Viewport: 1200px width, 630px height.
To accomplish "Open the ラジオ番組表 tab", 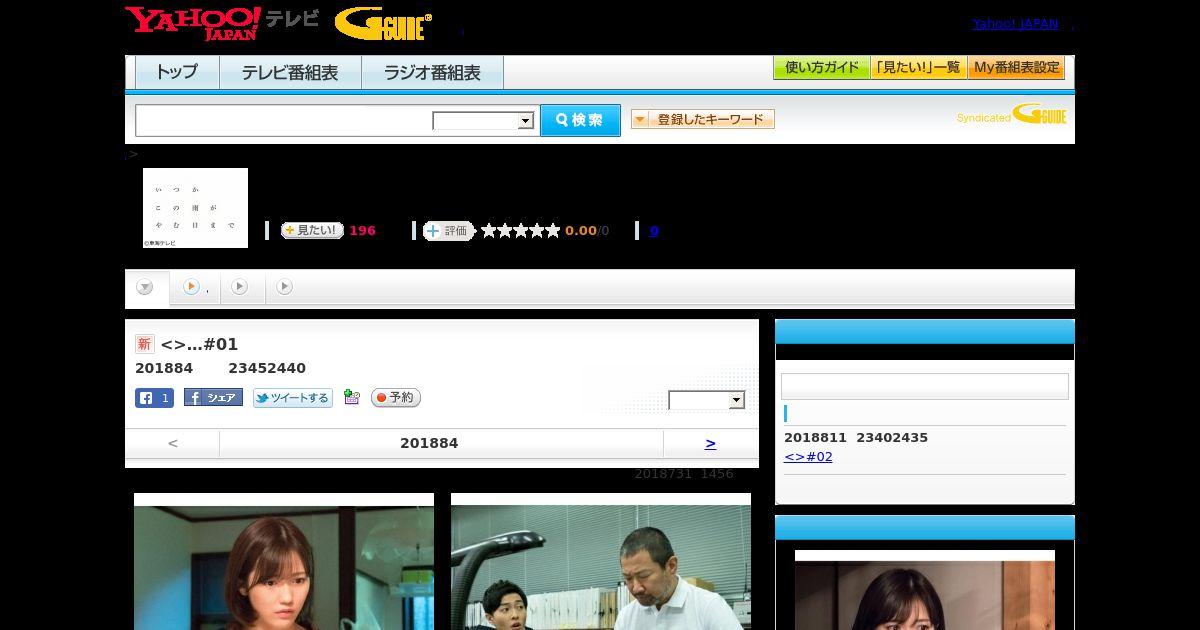I will click(x=432, y=73).
